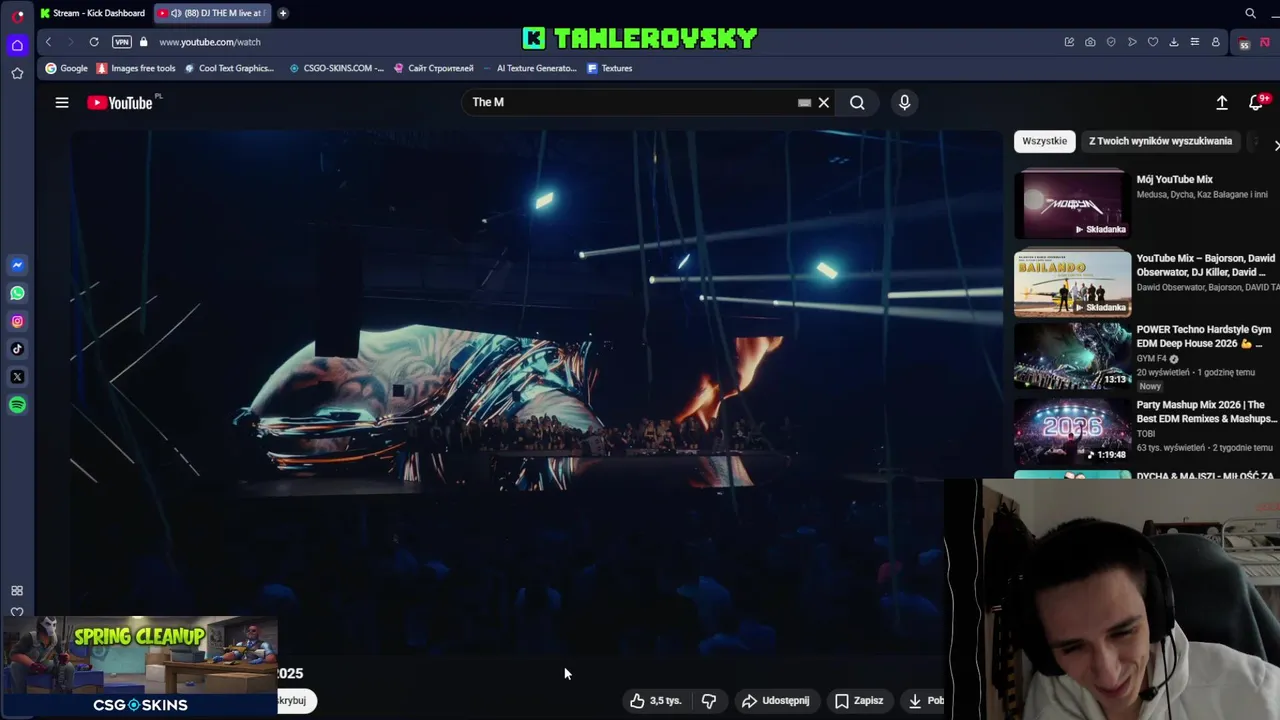Open YouTube notifications bell

1257,102
